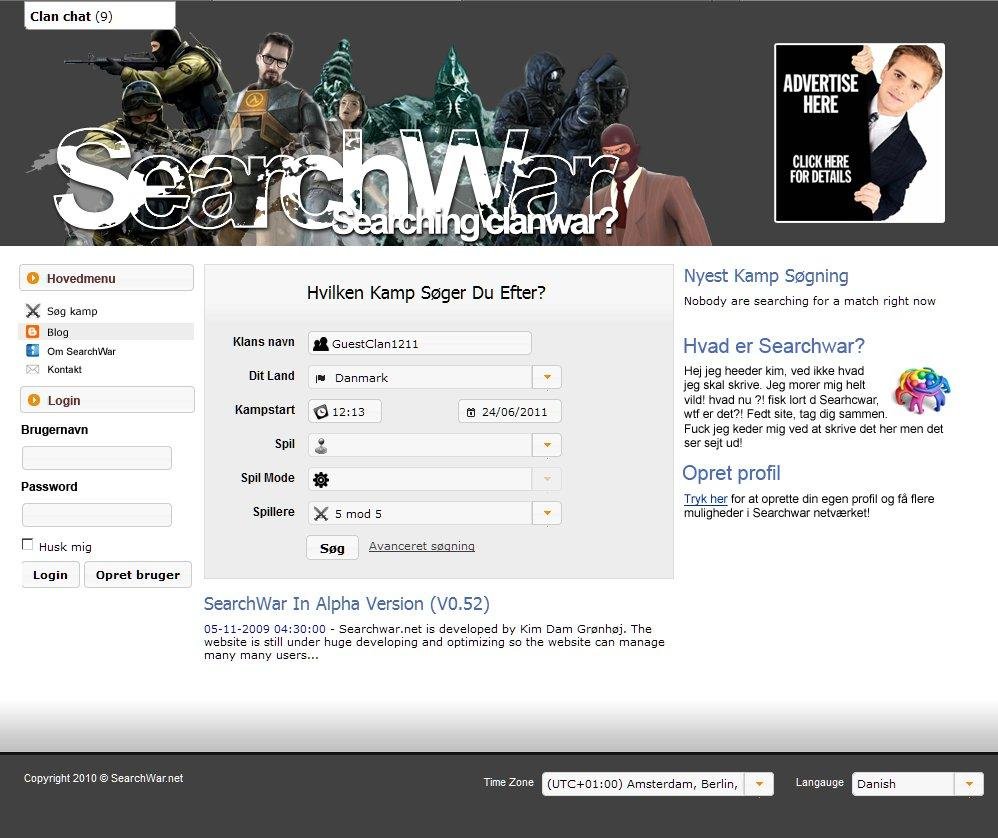Image resolution: width=998 pixels, height=838 pixels.
Task: Click the joystick icon in the Spil field
Action: point(321,444)
